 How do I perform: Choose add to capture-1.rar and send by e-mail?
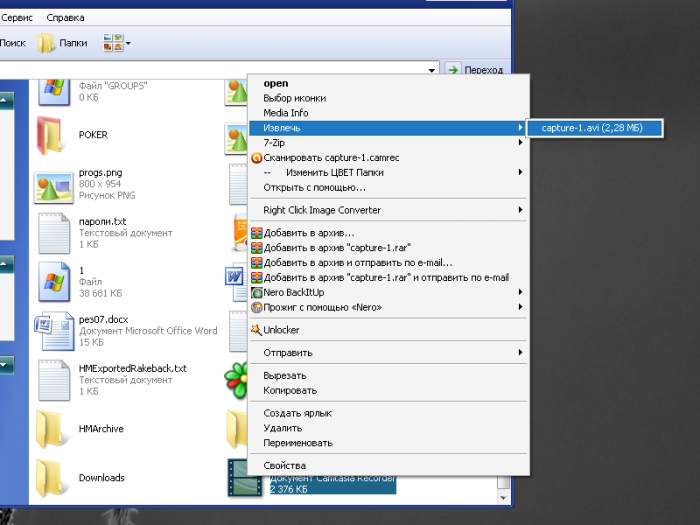(x=388, y=278)
